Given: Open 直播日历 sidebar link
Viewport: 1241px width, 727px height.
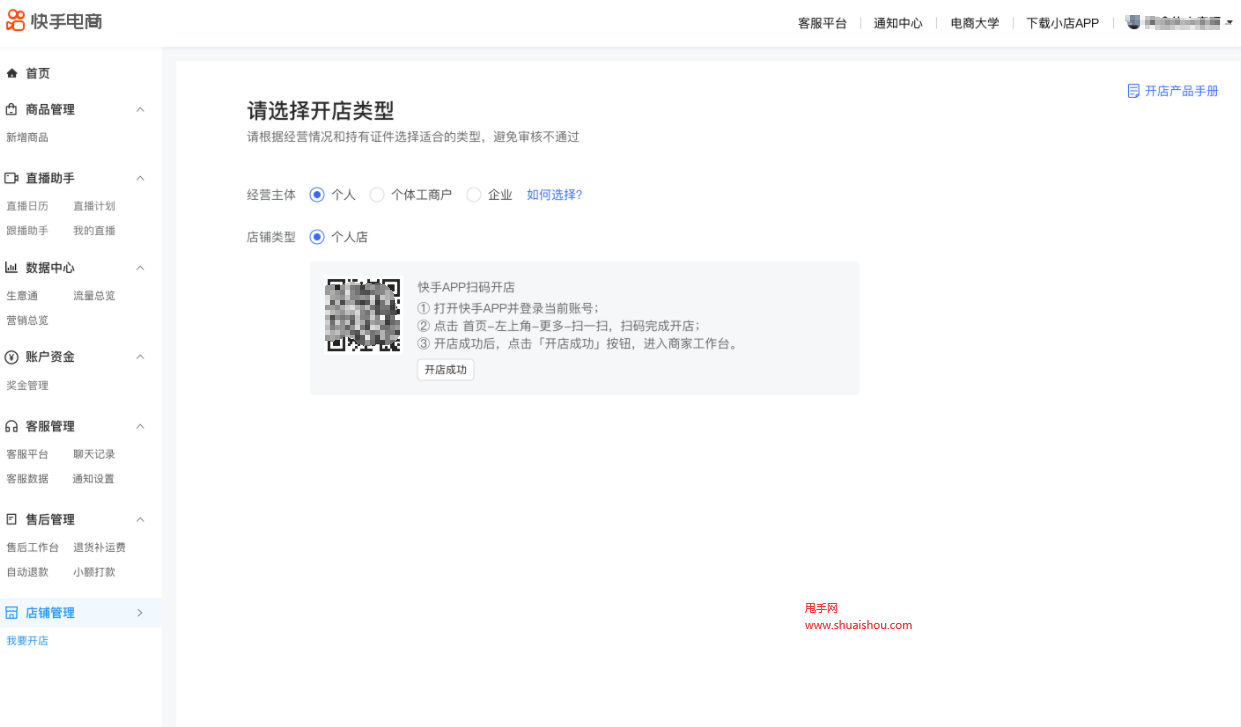Looking at the screenshot, I should pos(27,206).
